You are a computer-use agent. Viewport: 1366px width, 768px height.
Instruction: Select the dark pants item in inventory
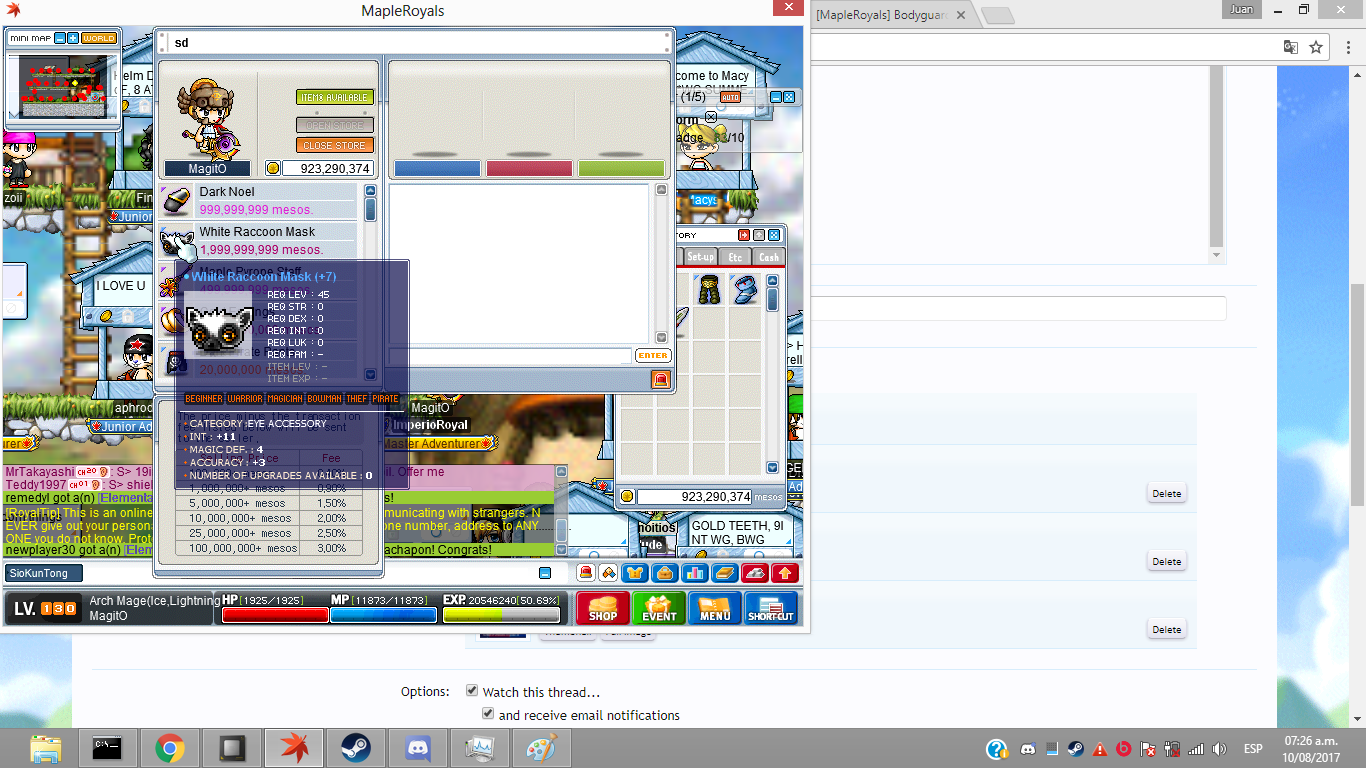710,290
